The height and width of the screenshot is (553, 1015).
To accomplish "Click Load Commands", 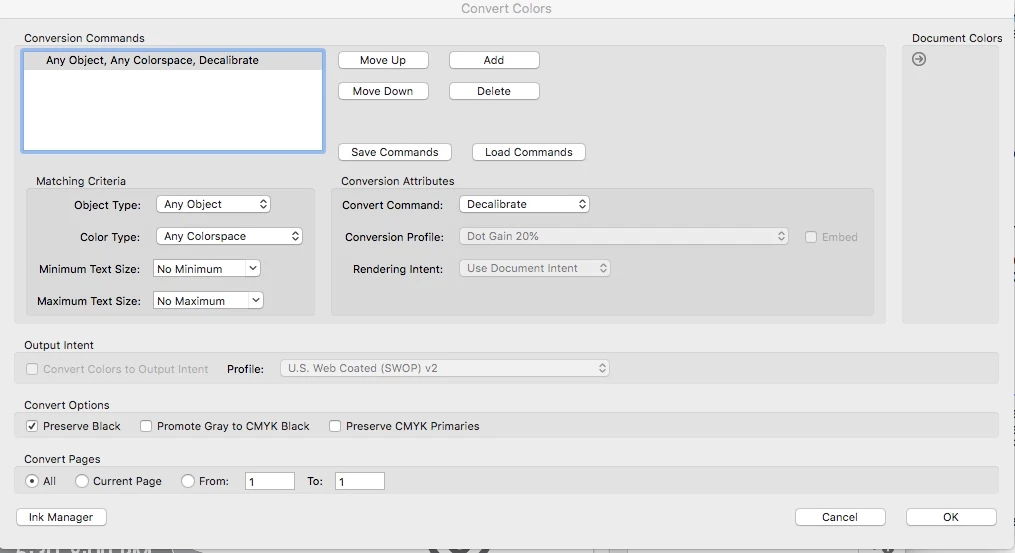I will (x=529, y=152).
